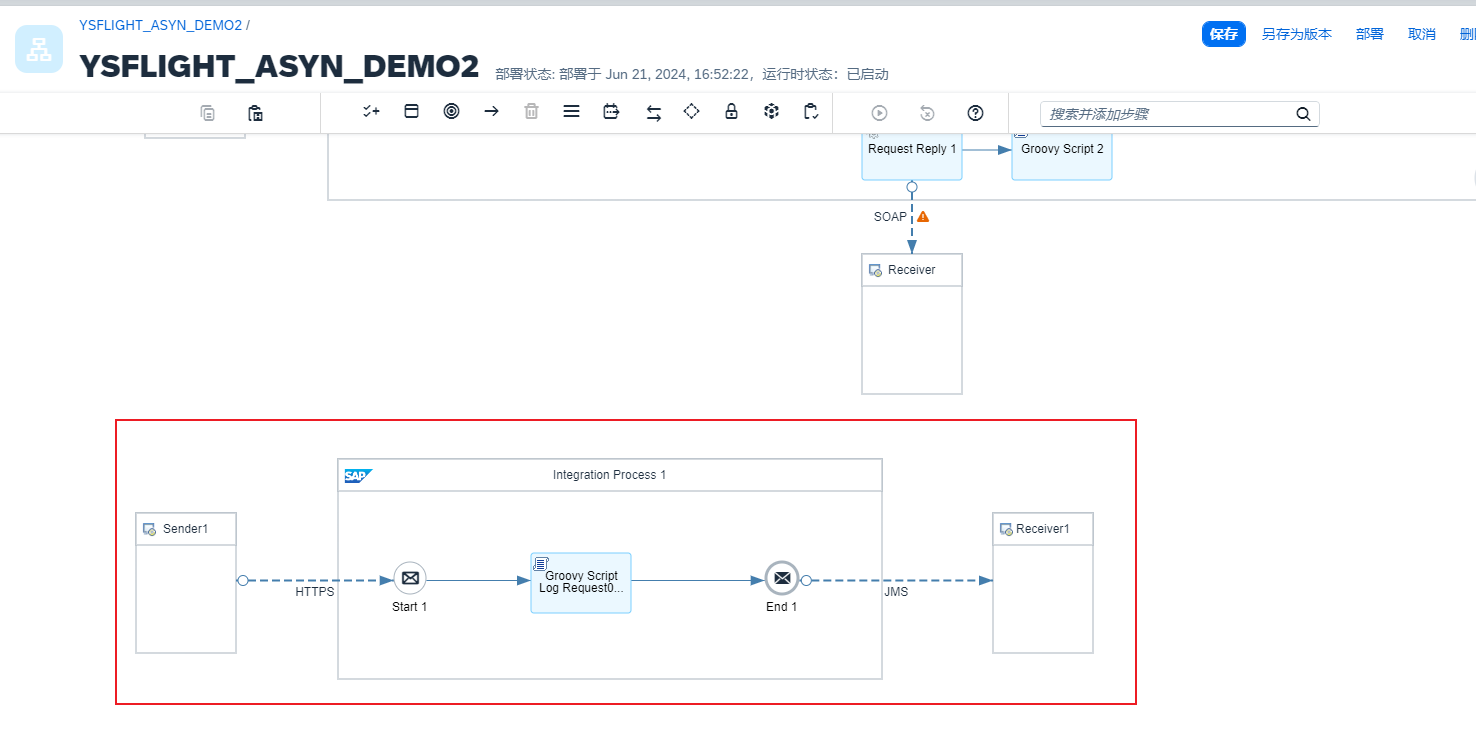Click the 取消 cancel button
The image size is (1476, 741).
(x=1421, y=34)
